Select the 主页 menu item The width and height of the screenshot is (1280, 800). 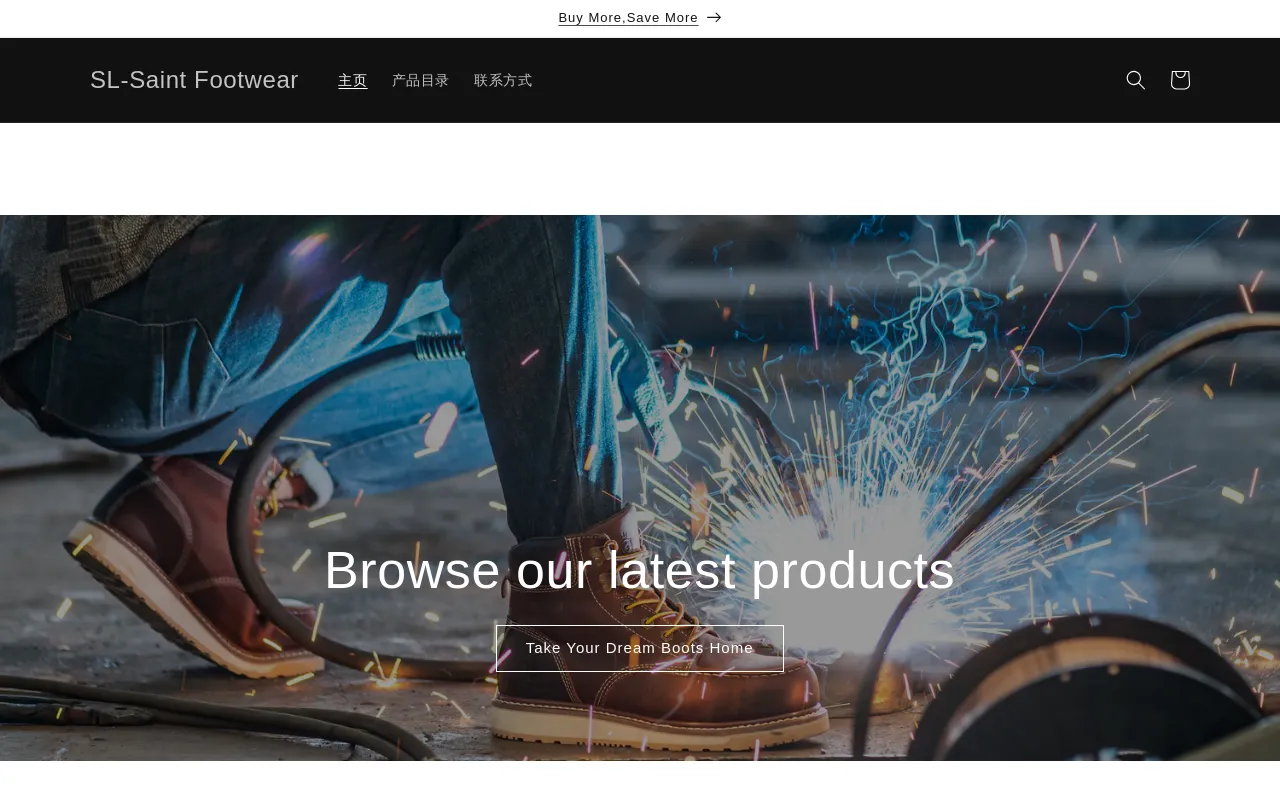pos(352,81)
